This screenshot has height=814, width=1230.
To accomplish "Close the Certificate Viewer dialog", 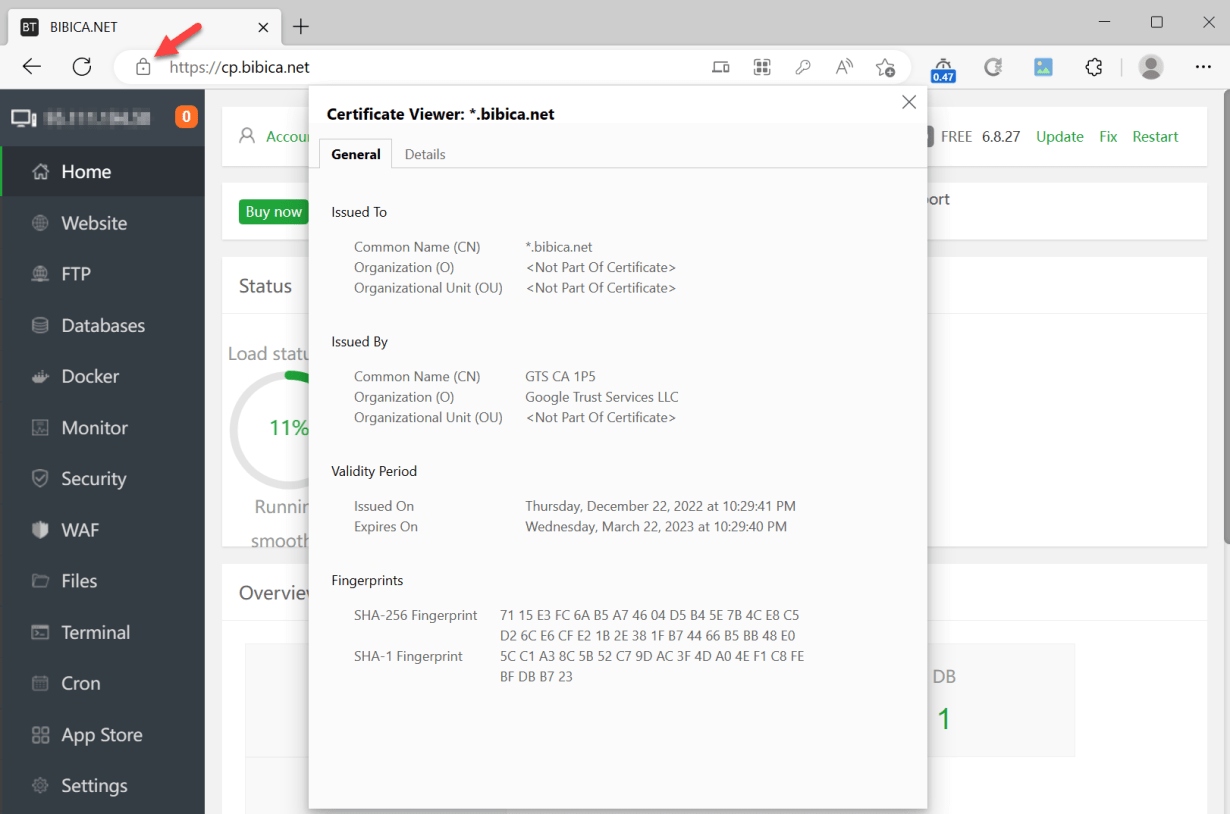I will coord(909,102).
